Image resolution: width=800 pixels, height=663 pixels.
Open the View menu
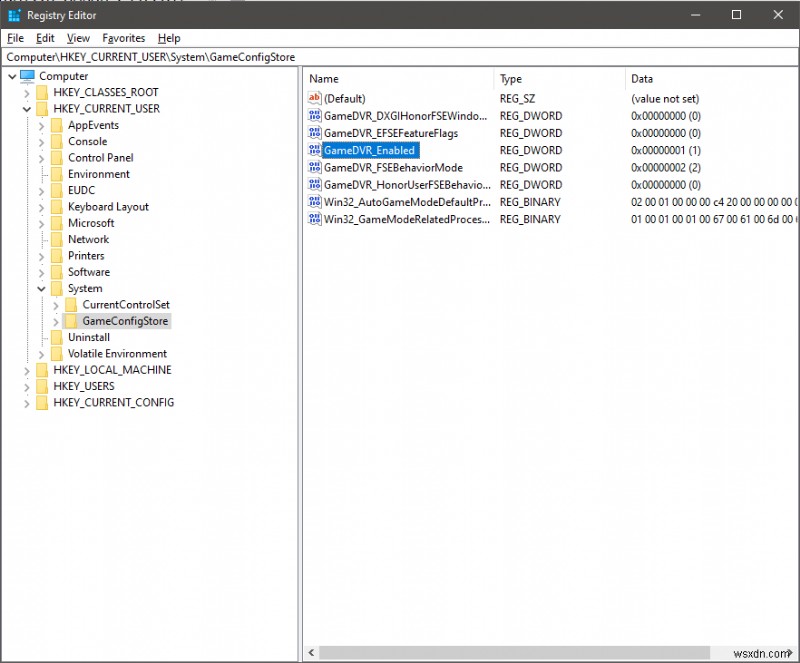[x=78, y=37]
